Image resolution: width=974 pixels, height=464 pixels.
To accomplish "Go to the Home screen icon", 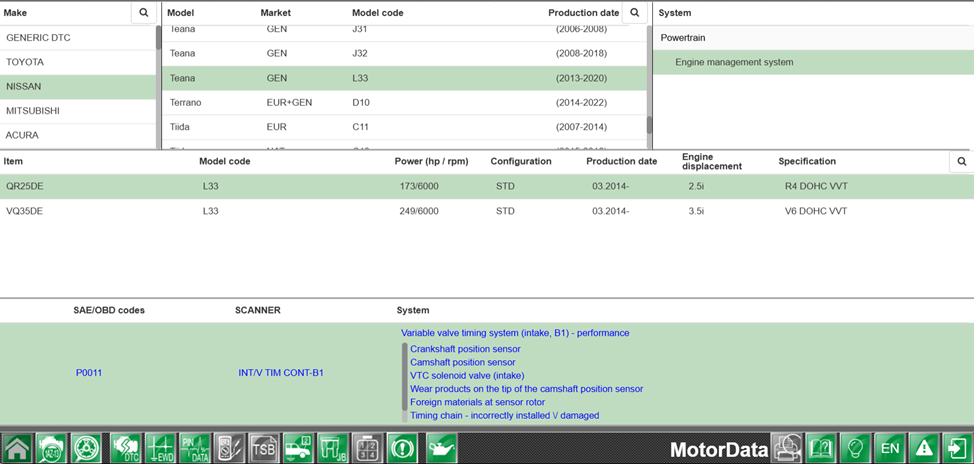I will click(17, 447).
